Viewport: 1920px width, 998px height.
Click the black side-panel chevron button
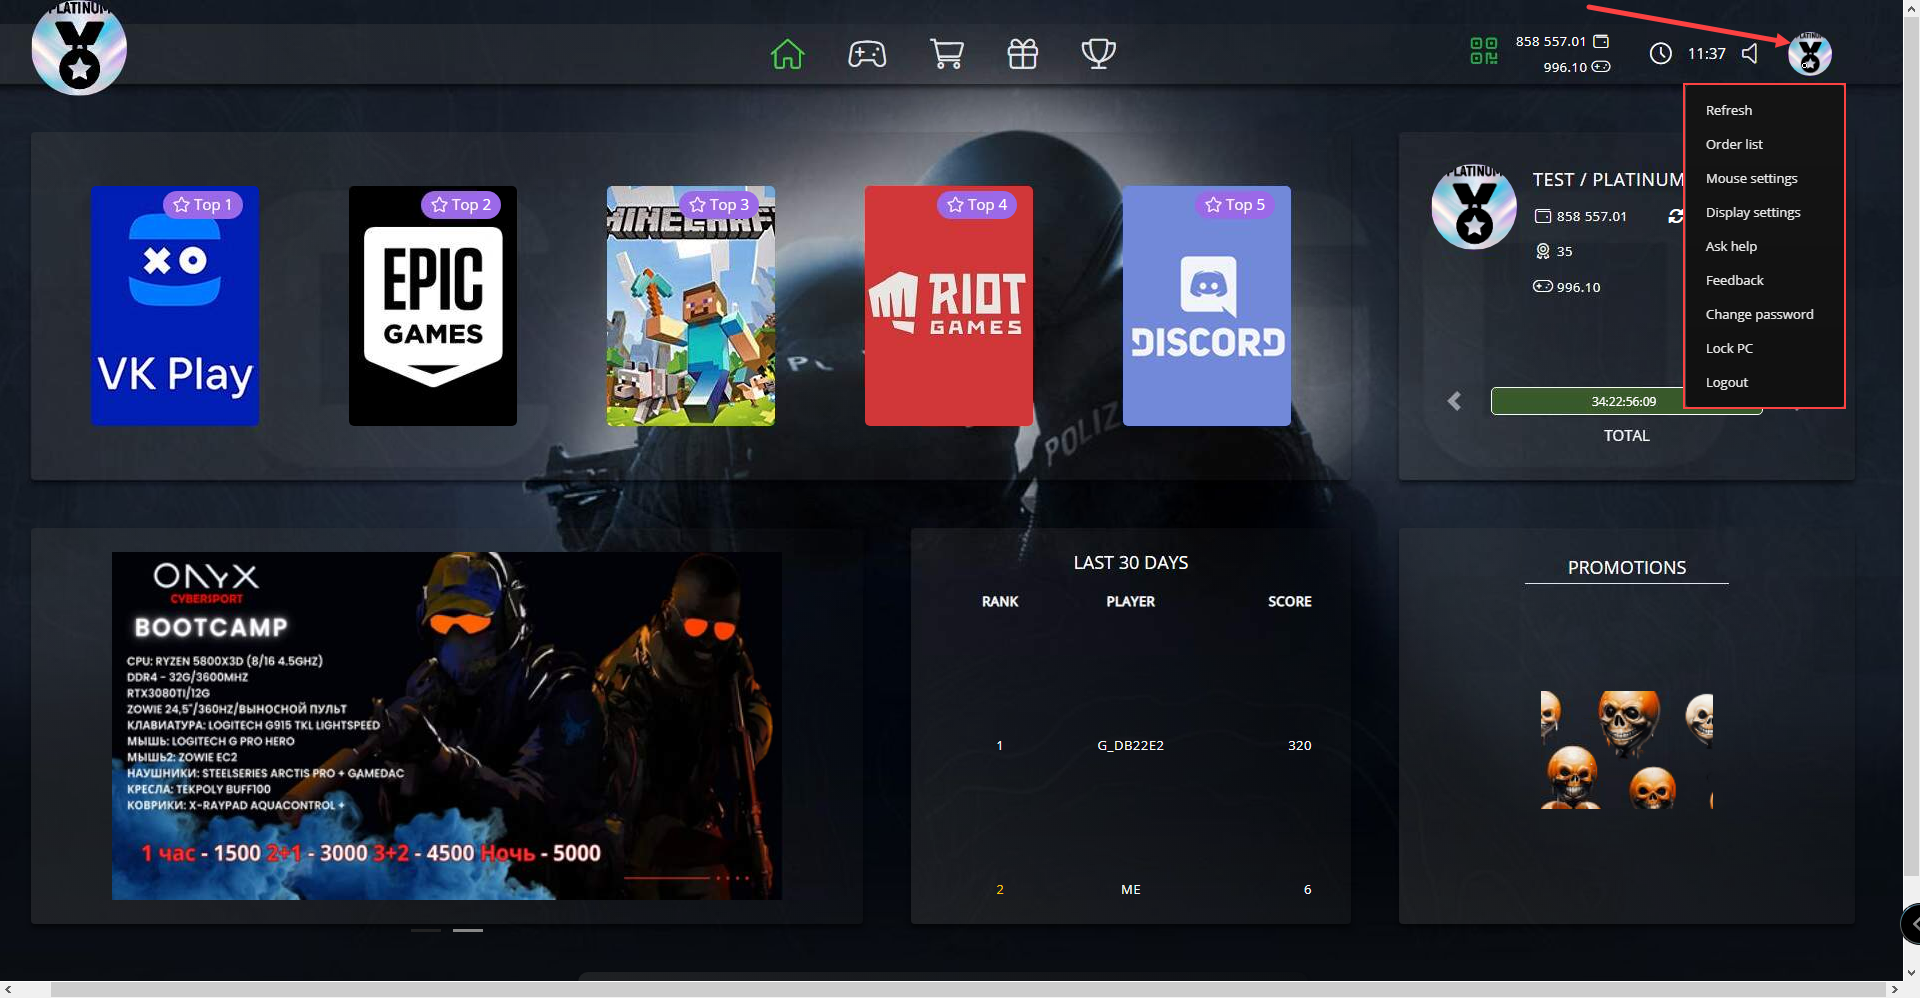click(1911, 925)
